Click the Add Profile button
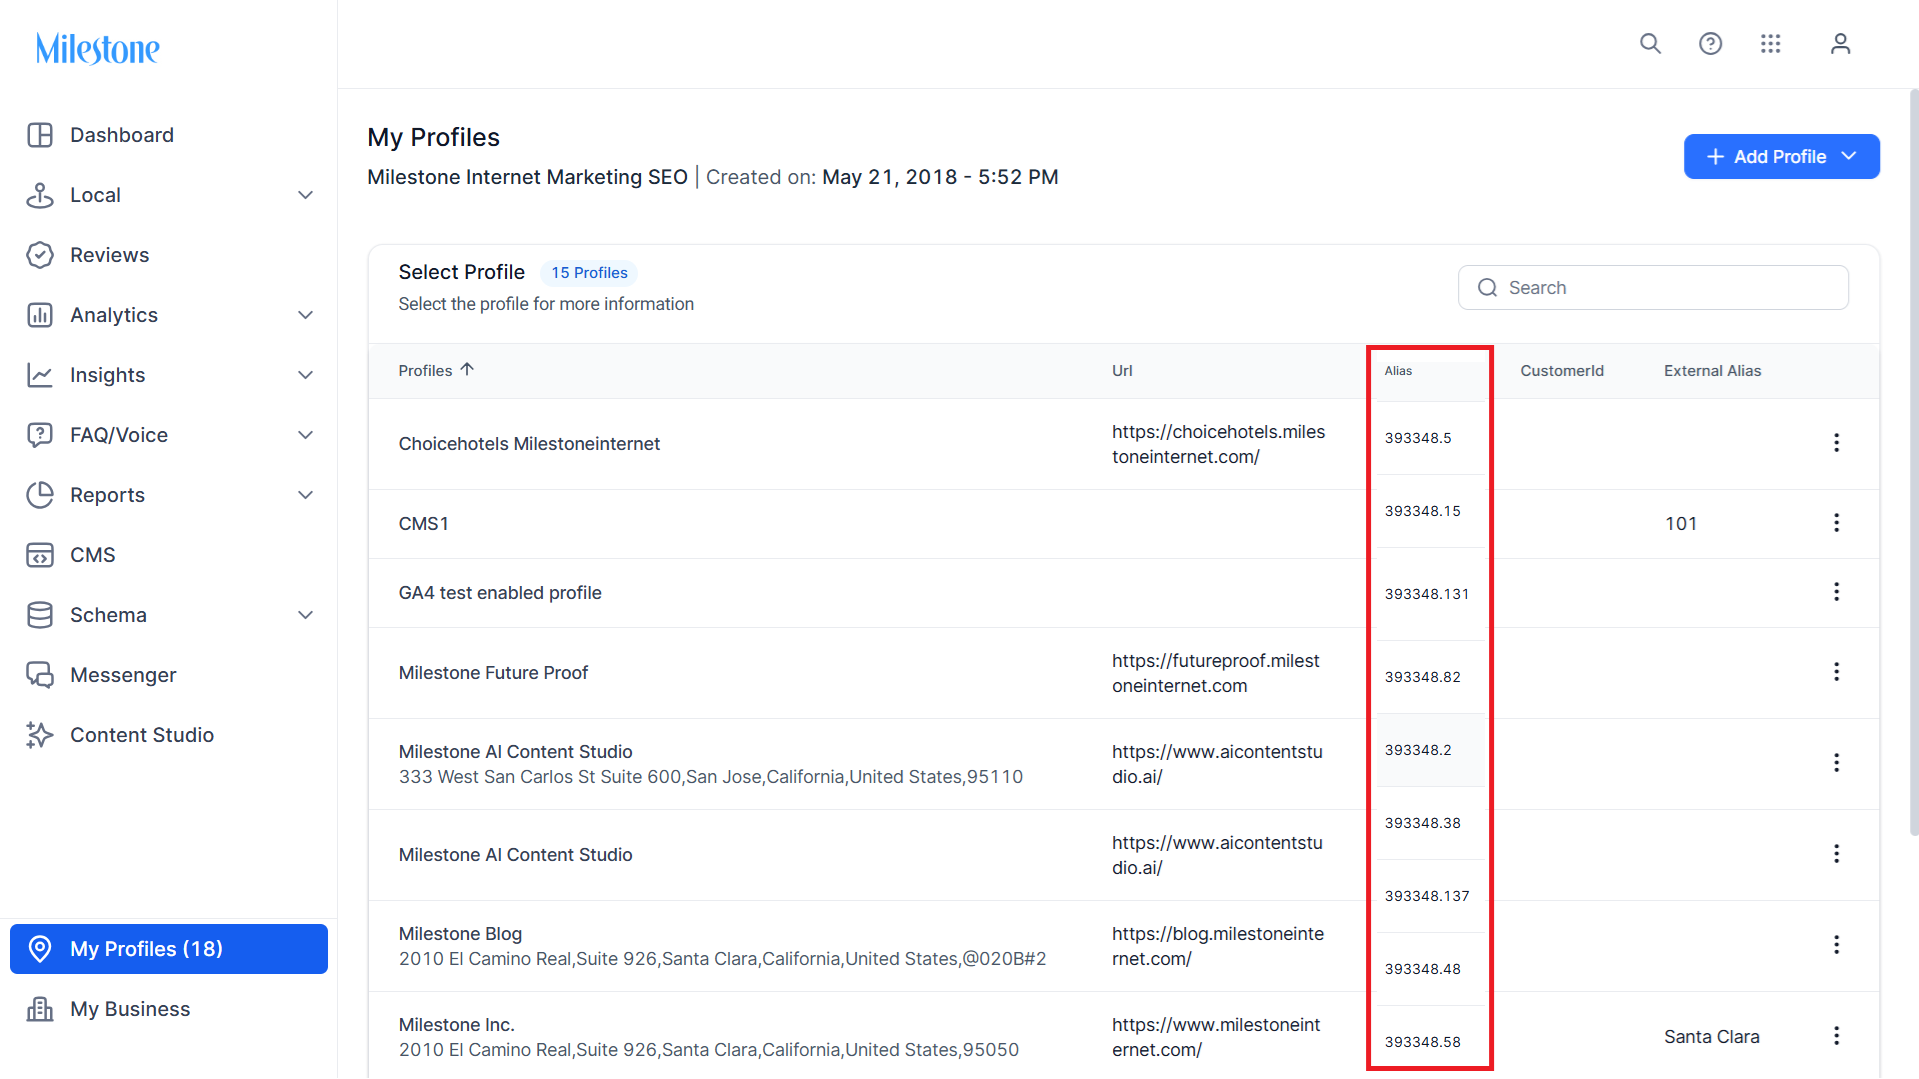1919x1079 pixels. coord(1781,157)
